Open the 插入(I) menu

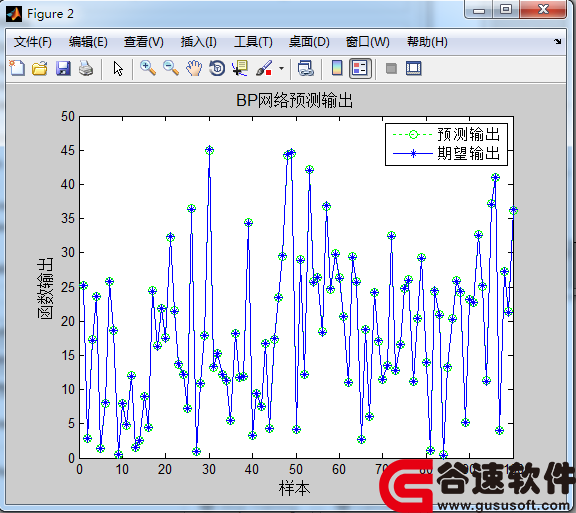click(199, 42)
